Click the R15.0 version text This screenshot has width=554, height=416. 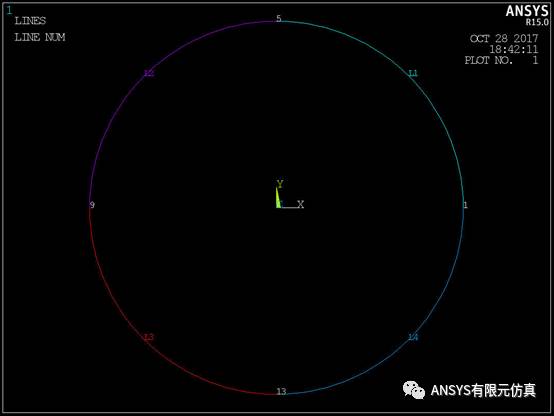[x=537, y=22]
